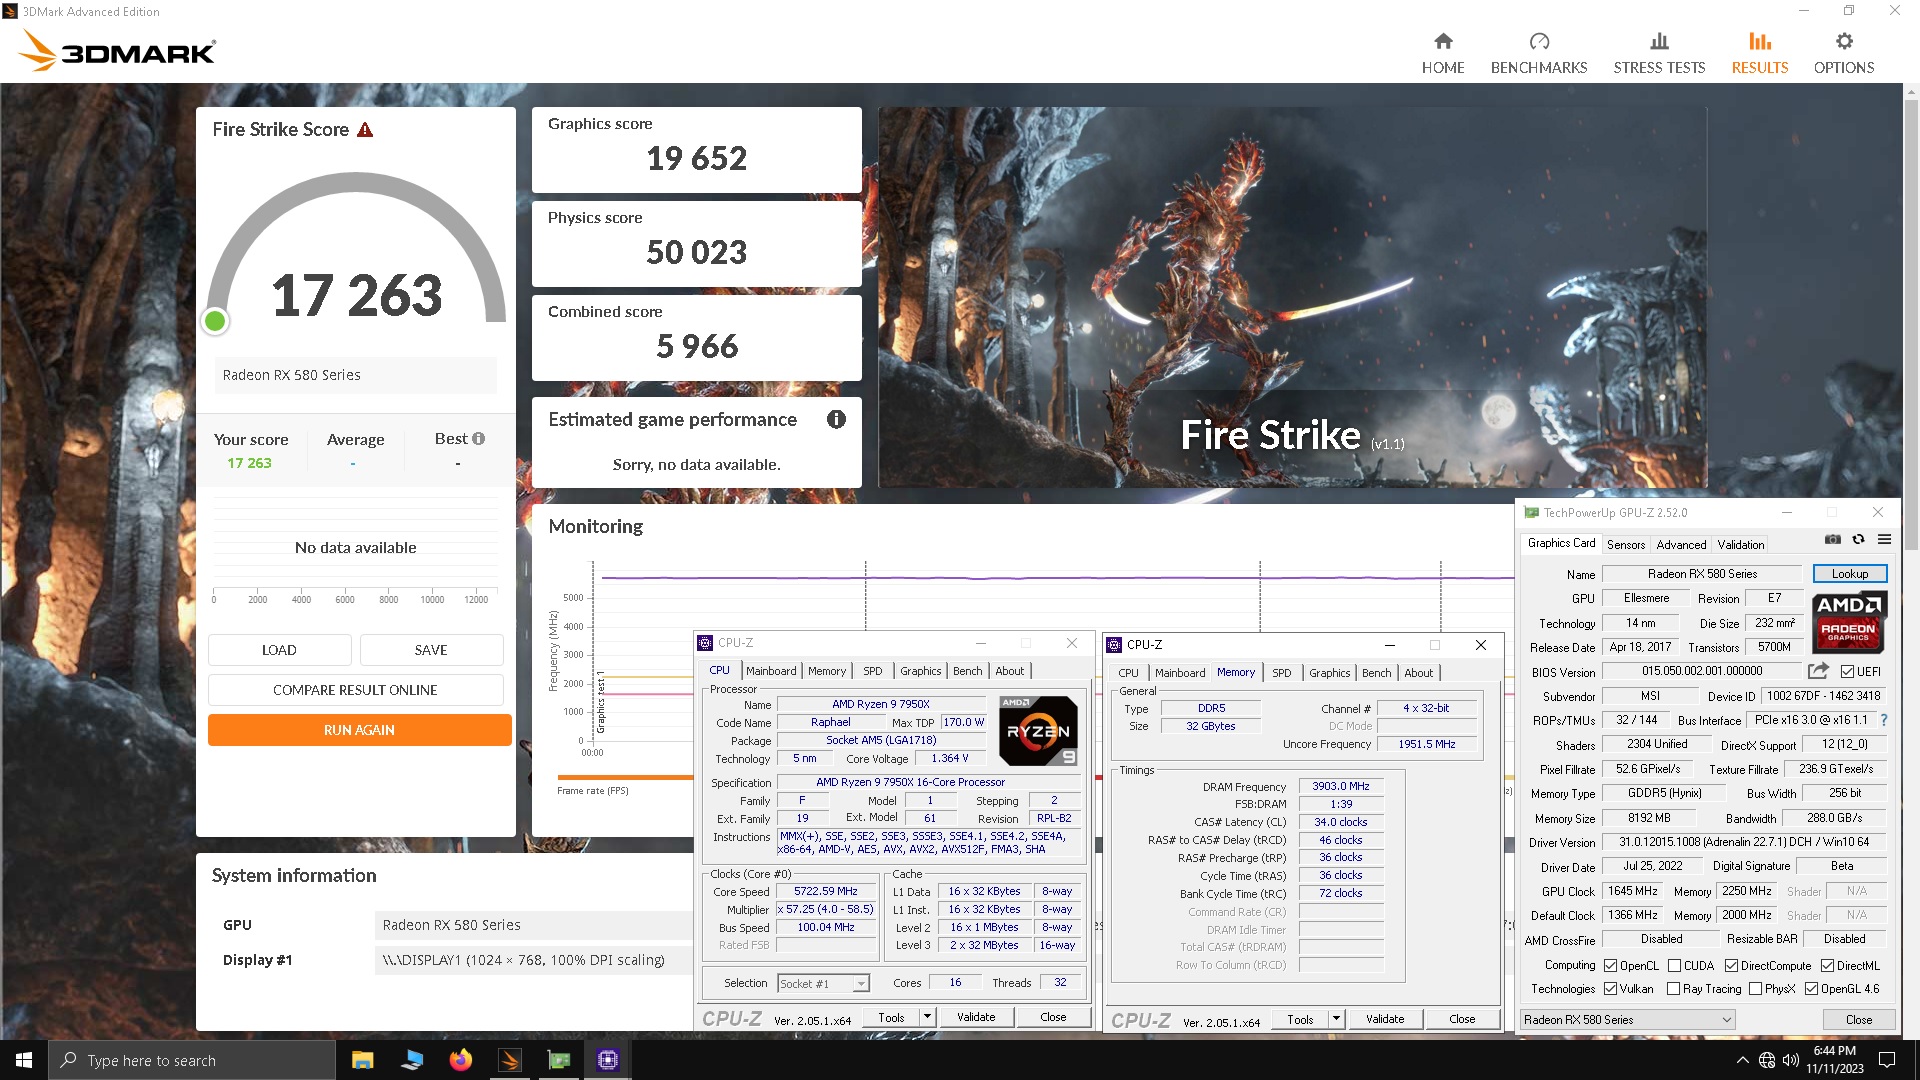Click the Fire Strike Score warning icon
Image resolution: width=1920 pixels, height=1080 pixels.
point(365,130)
